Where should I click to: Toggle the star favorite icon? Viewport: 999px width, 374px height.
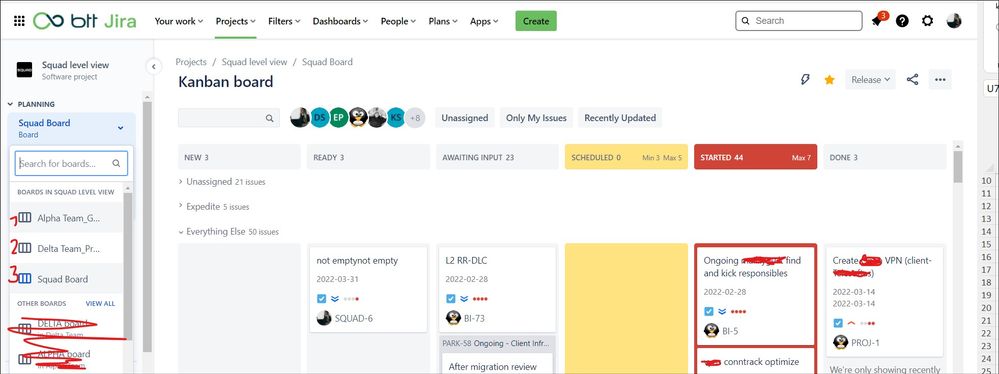pos(830,80)
